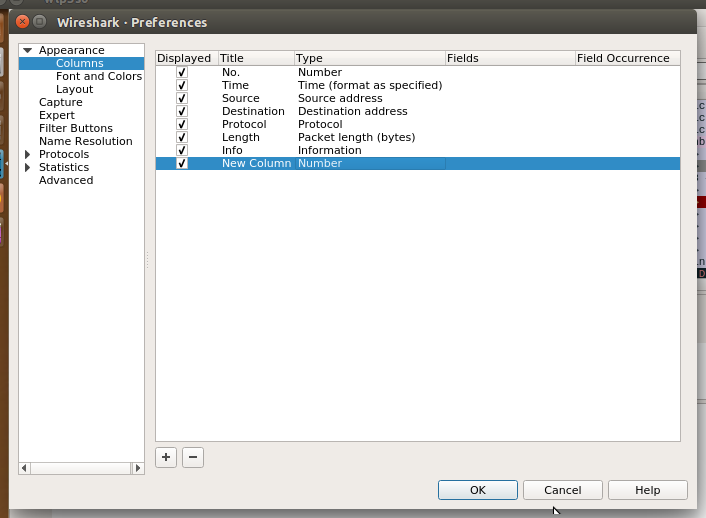The image size is (706, 518).
Task: Remove selected column with minus button
Action: 193,457
